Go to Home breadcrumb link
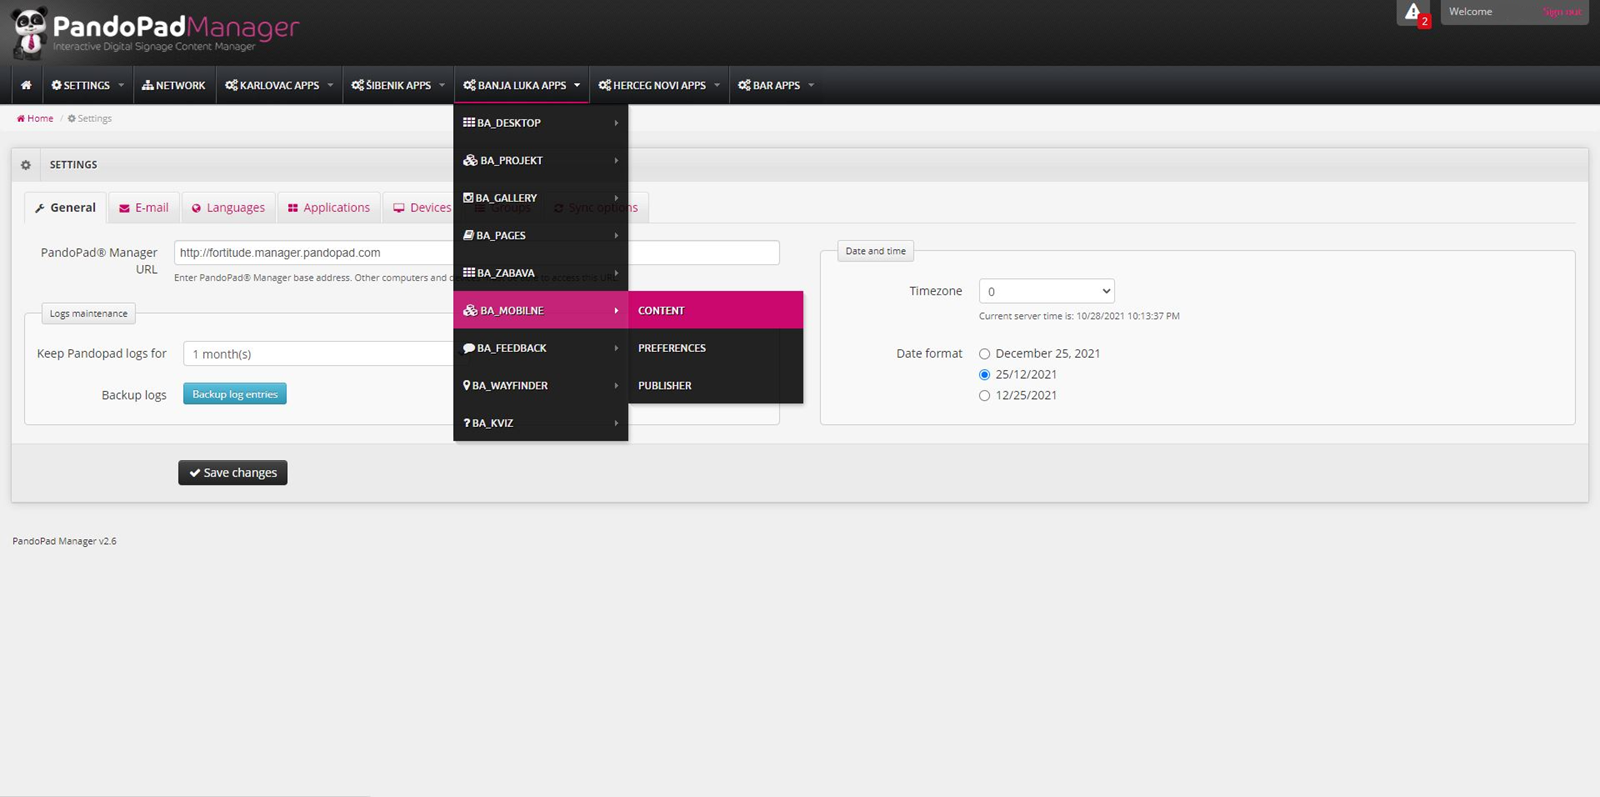The width and height of the screenshot is (1600, 797). tap(35, 118)
